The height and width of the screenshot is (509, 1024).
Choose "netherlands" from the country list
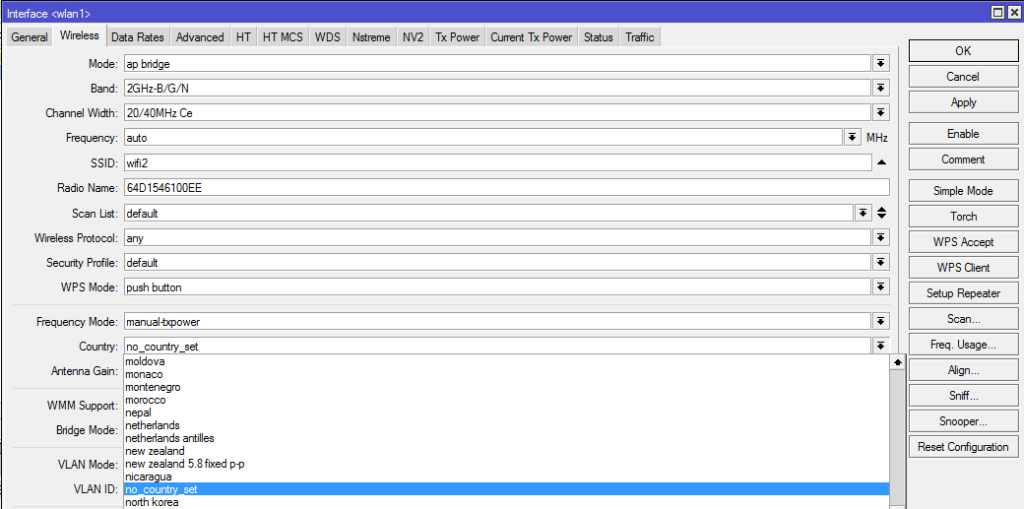click(x=152, y=425)
